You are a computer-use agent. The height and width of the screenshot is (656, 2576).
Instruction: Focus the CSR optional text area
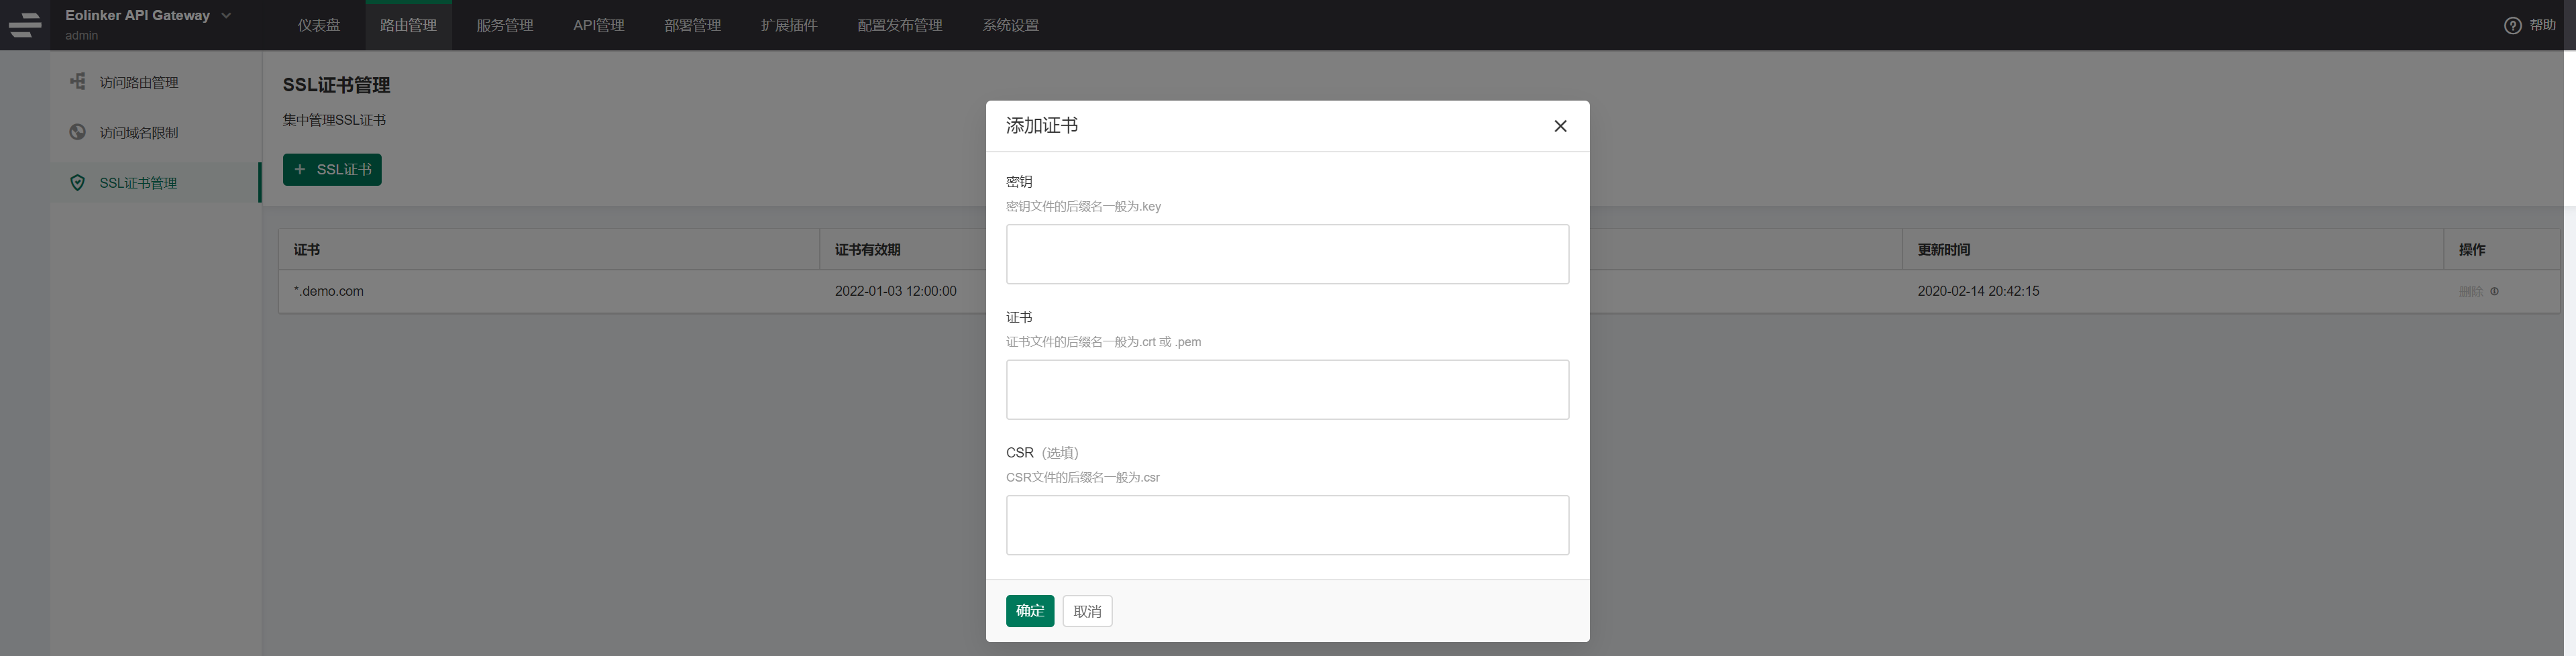coord(1287,525)
